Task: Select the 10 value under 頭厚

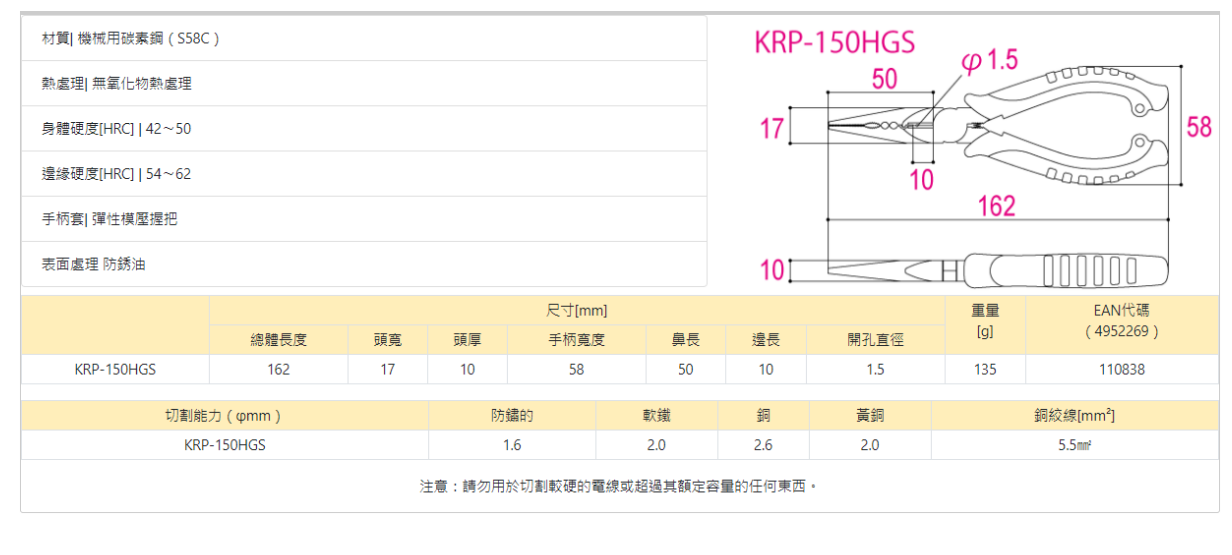Action: (x=467, y=369)
